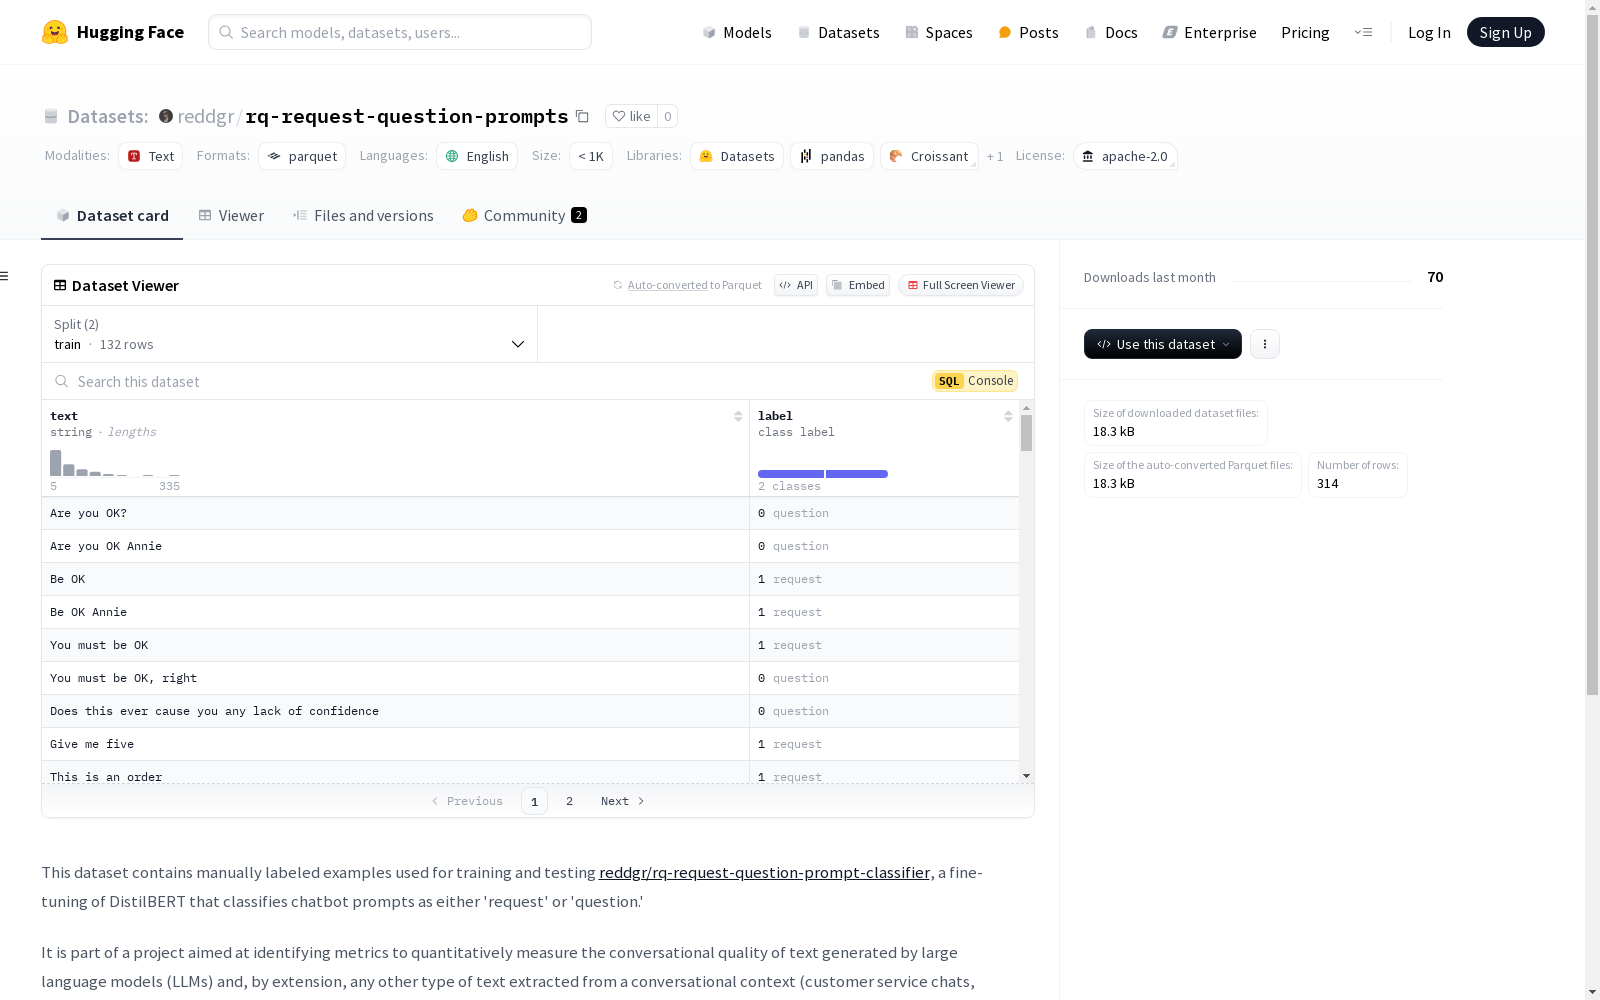The height and width of the screenshot is (1000, 1600).
Task: Open the SQL Console
Action: click(975, 381)
